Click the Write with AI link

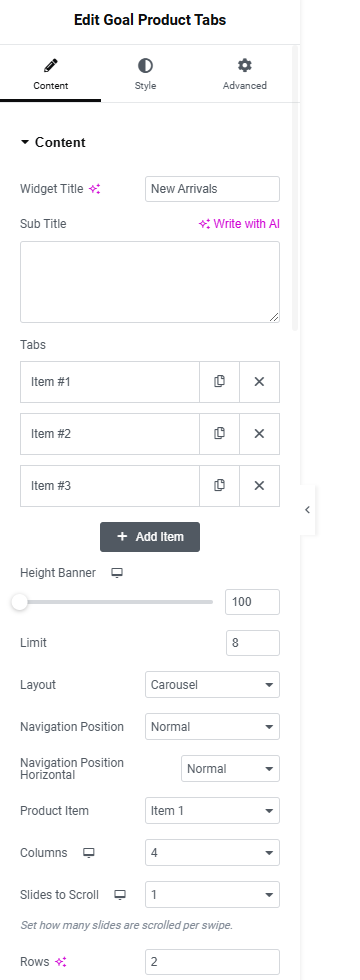(x=239, y=224)
